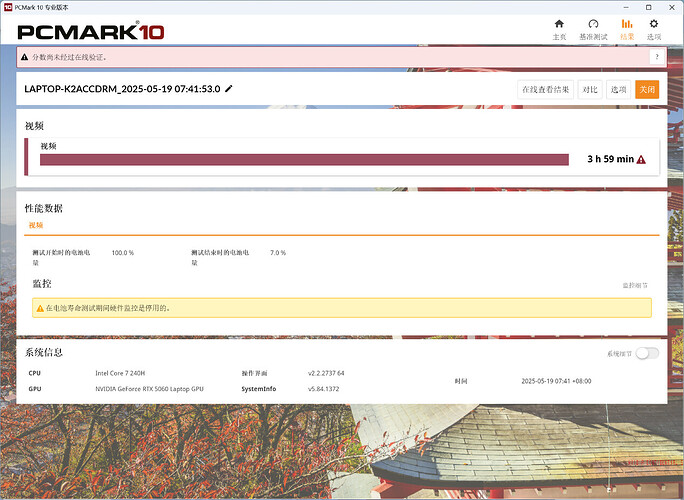Click the orange Close (关闭) button
Viewport: 684px width, 500px height.
pos(647,89)
